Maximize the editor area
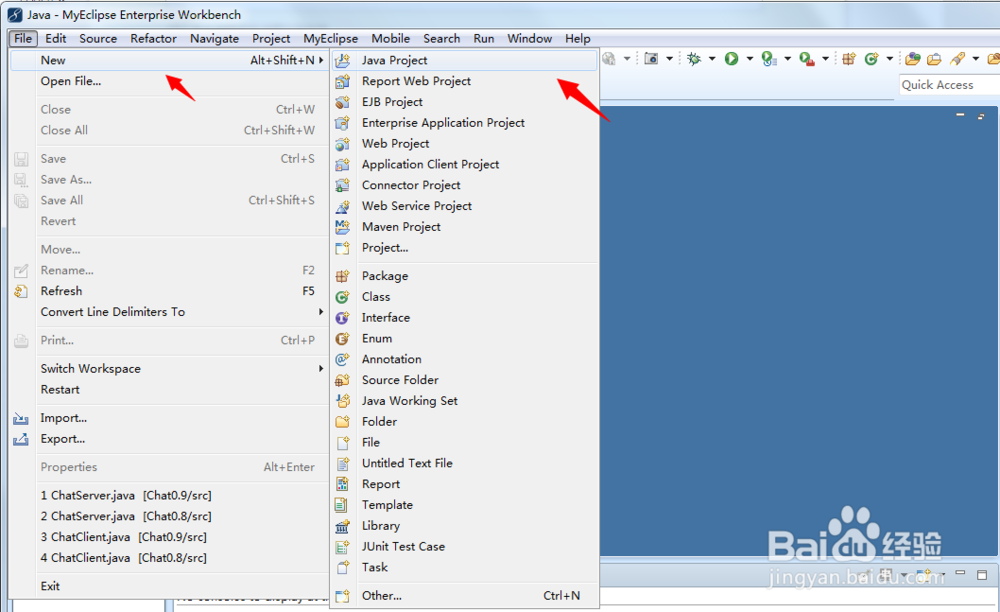The image size is (1000, 612). [x=981, y=116]
